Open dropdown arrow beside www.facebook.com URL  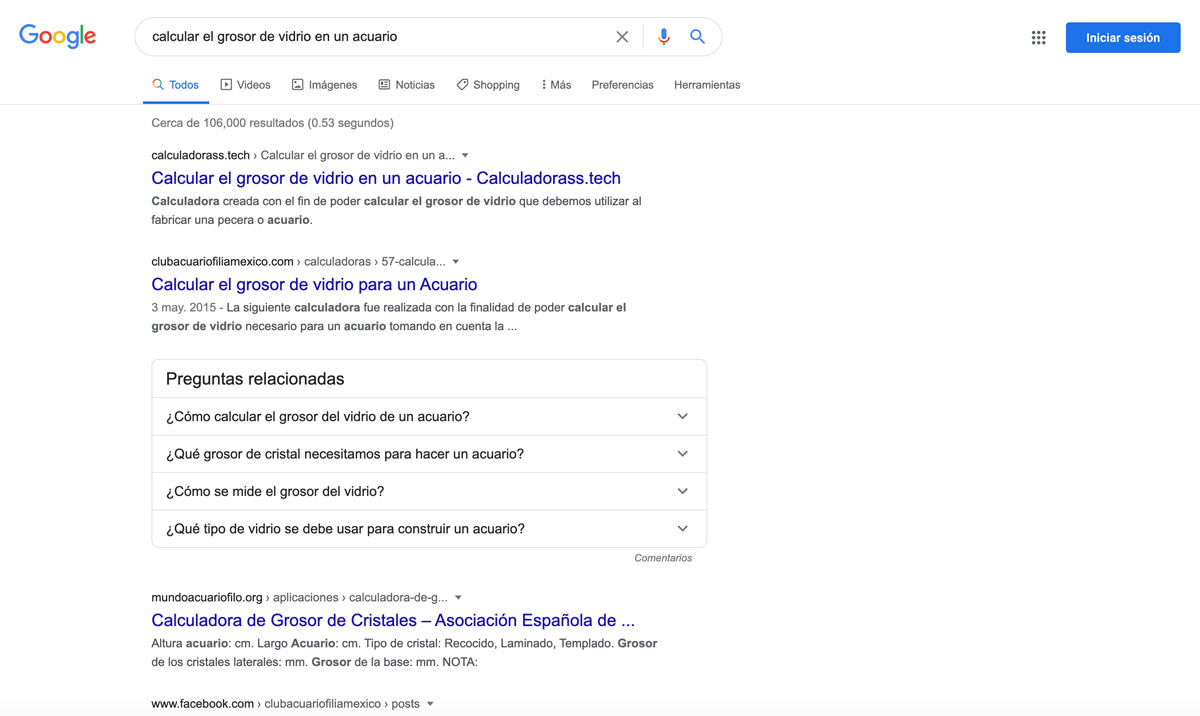430,704
